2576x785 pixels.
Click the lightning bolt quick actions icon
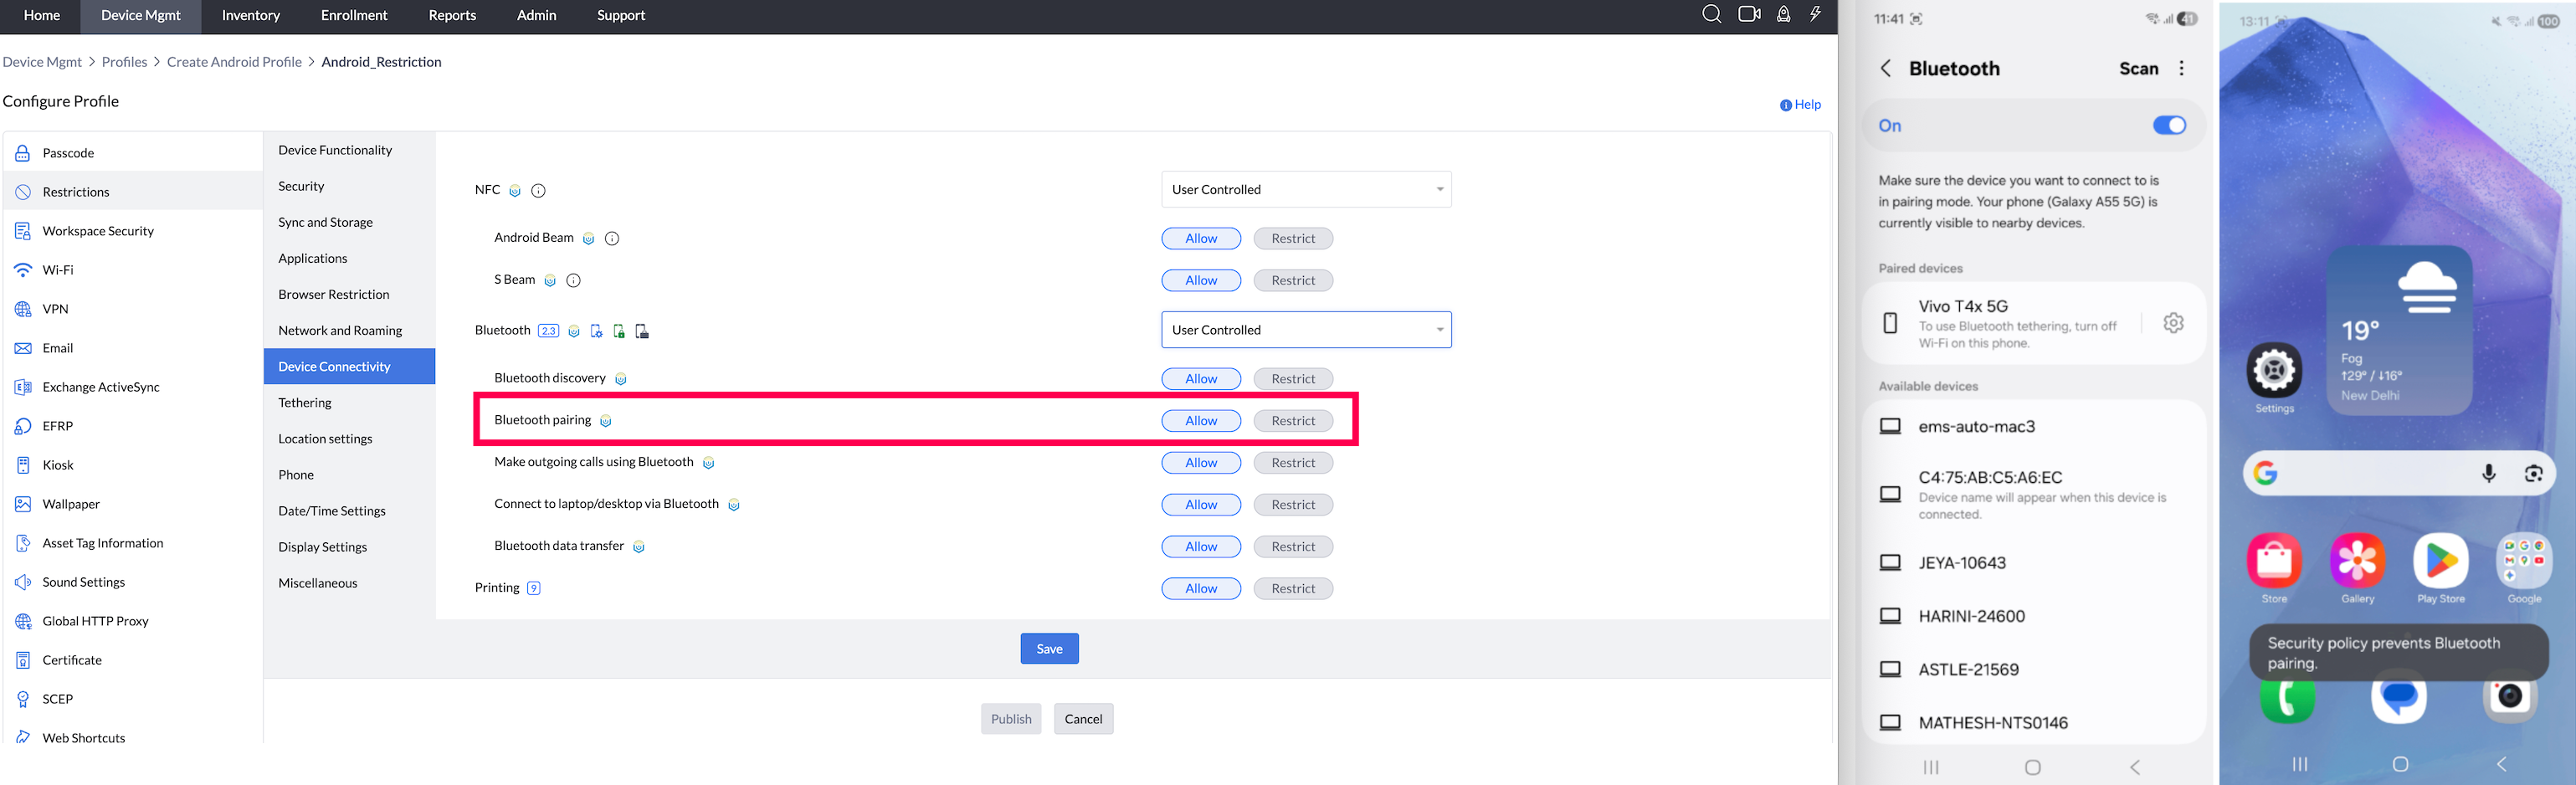click(x=1815, y=14)
